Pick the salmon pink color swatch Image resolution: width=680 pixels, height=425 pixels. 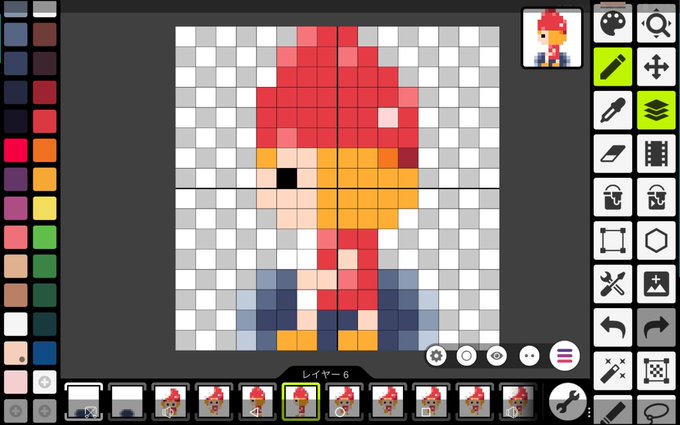point(16,237)
